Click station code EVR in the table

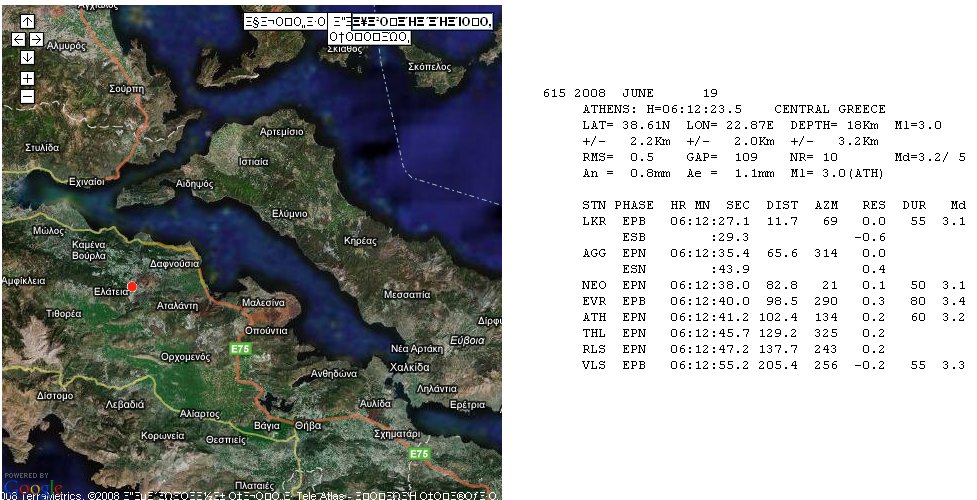[x=594, y=301]
